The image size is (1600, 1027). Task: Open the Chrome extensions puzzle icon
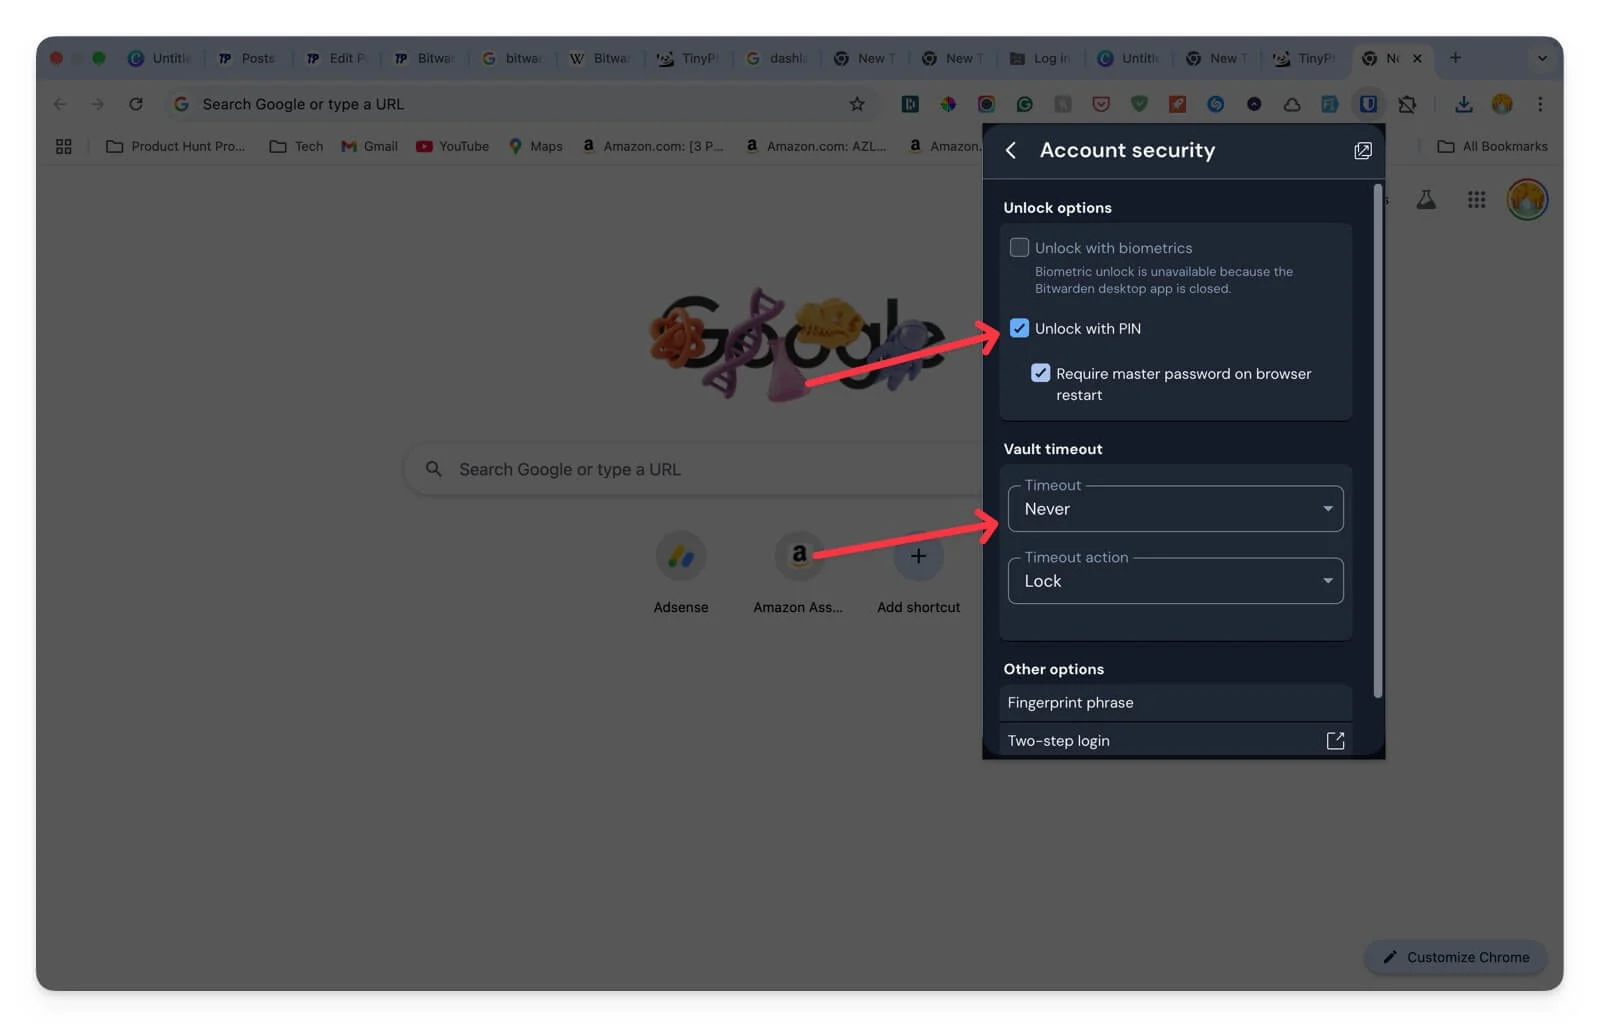(x=1407, y=104)
